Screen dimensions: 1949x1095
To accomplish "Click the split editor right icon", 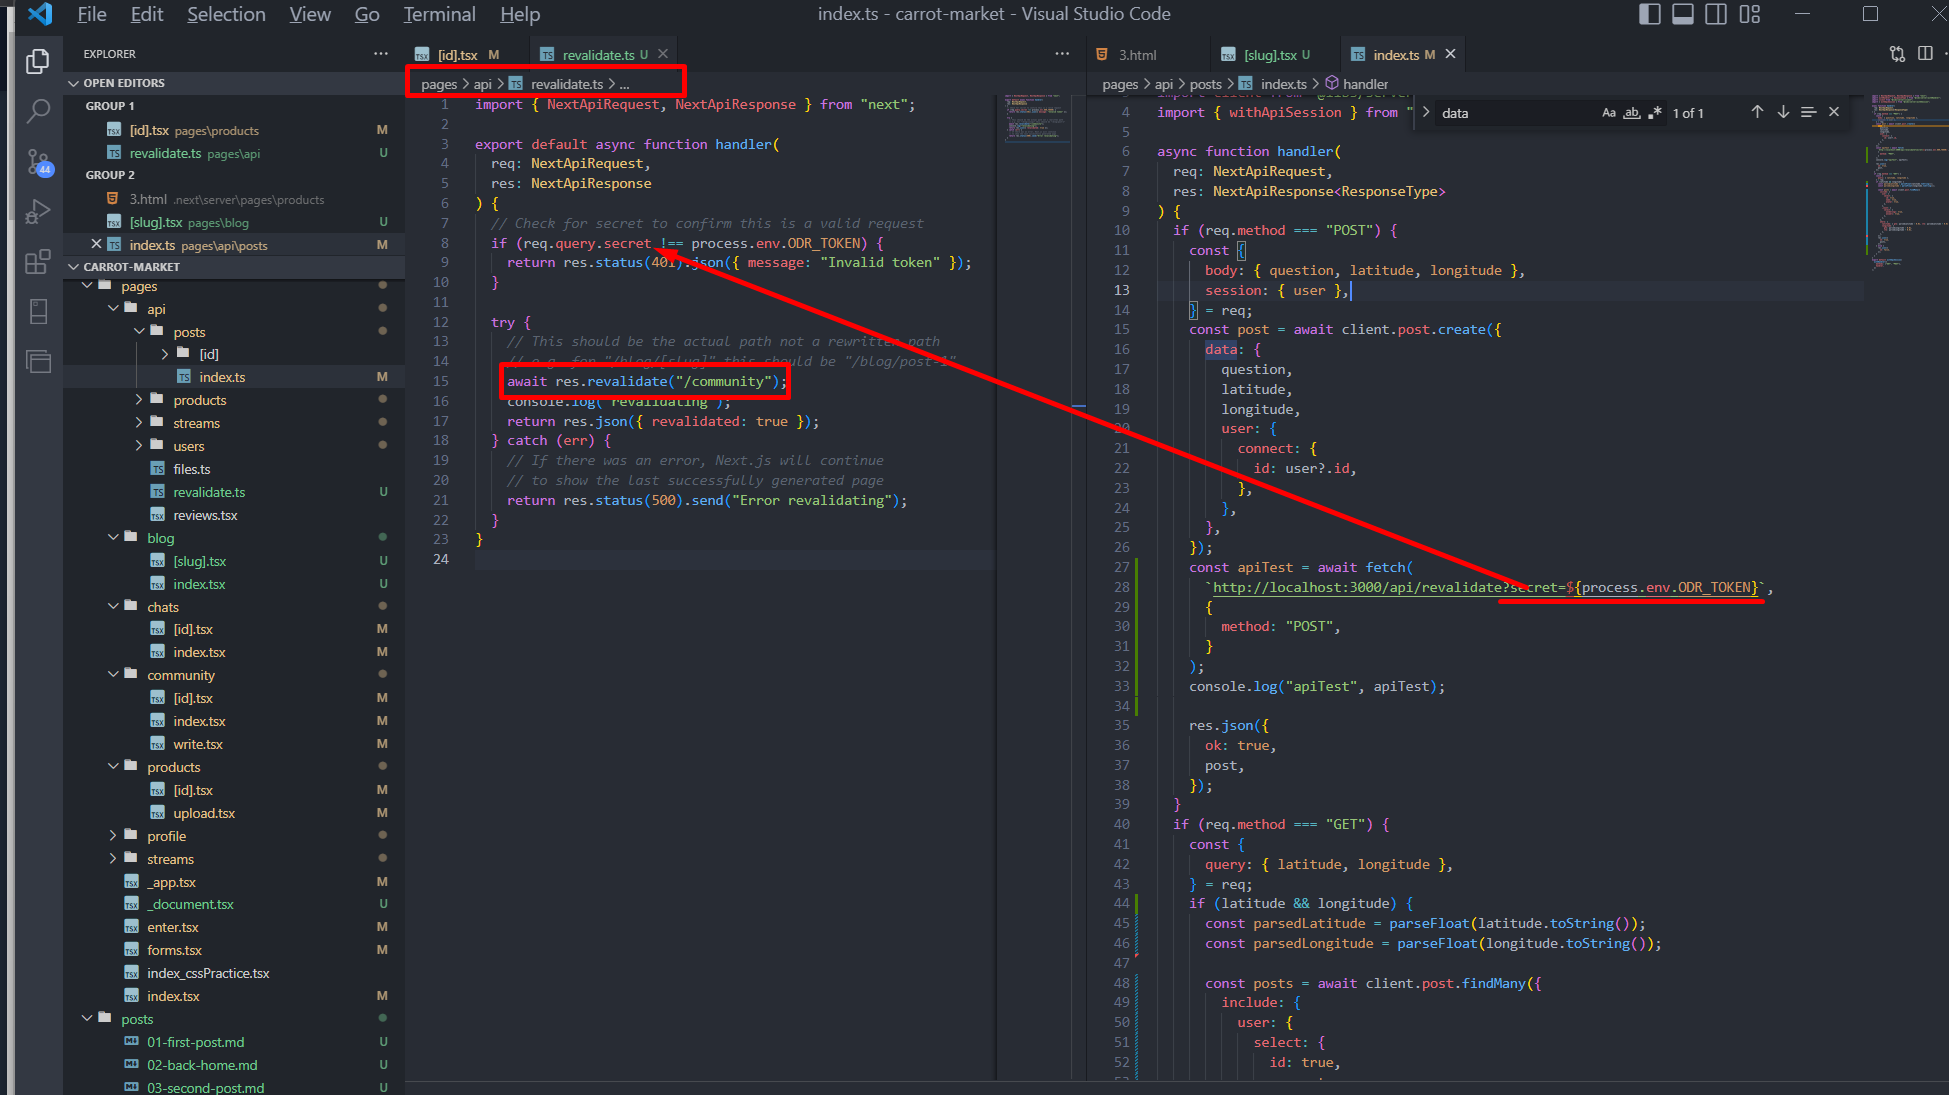I will pyautogui.click(x=1924, y=54).
